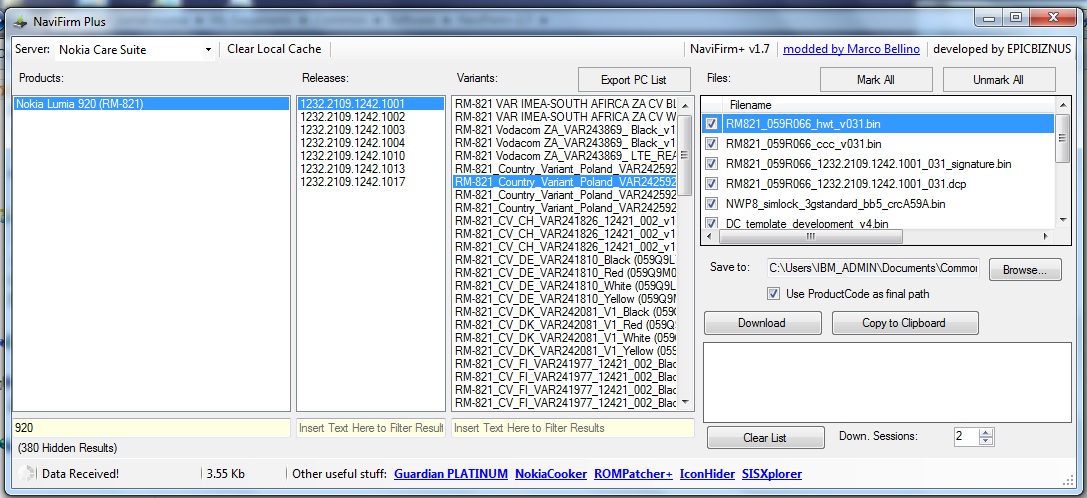
Task: Select variant RM-821_CV_DK_VAR242081_V1_Red
Action: coord(565,325)
